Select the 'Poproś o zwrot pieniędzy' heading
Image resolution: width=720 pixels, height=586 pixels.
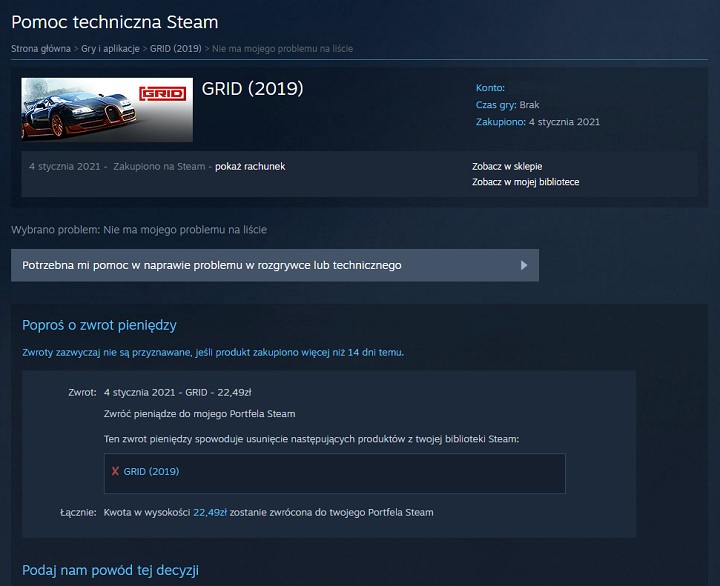(99, 325)
